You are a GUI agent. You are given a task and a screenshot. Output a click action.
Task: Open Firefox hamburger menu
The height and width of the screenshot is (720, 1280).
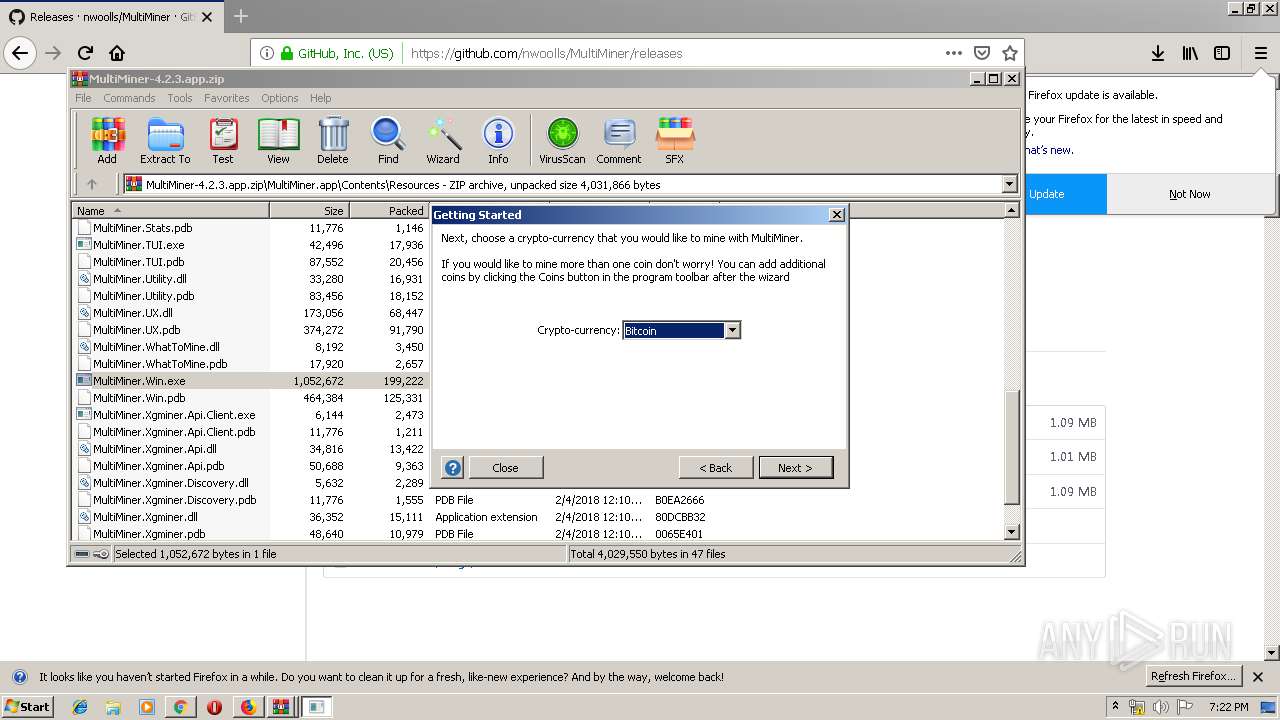tap(1260, 53)
